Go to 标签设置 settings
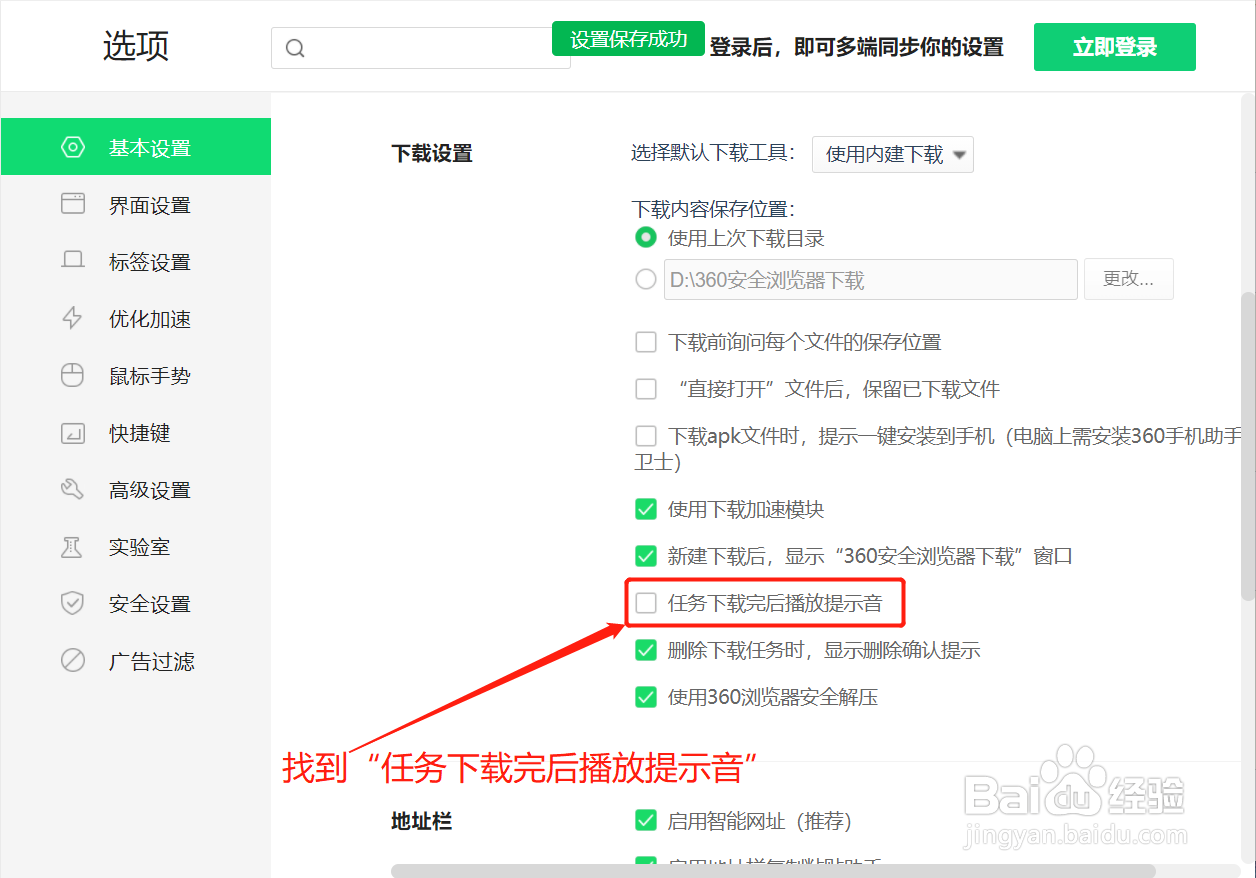Image resolution: width=1256 pixels, height=878 pixels. 136,262
